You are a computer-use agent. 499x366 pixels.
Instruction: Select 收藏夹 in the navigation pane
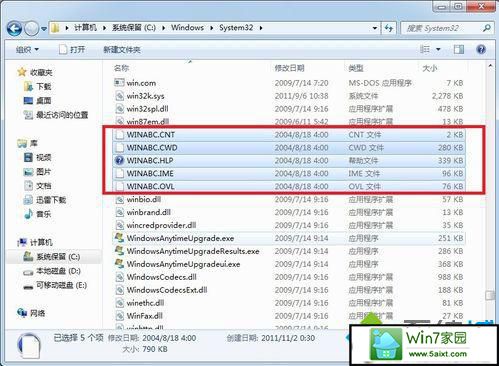coord(41,72)
